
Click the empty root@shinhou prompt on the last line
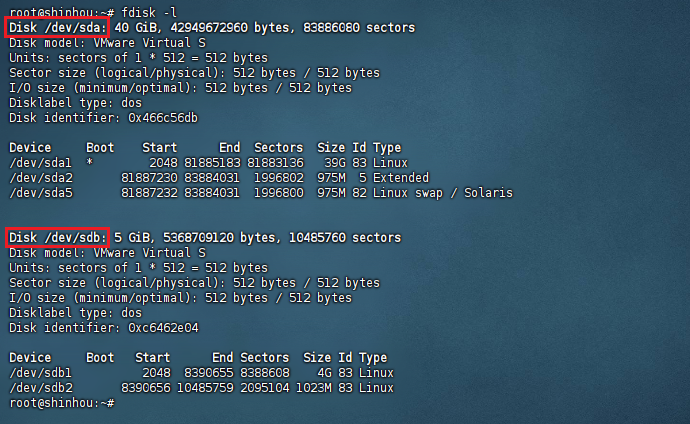coord(58,403)
